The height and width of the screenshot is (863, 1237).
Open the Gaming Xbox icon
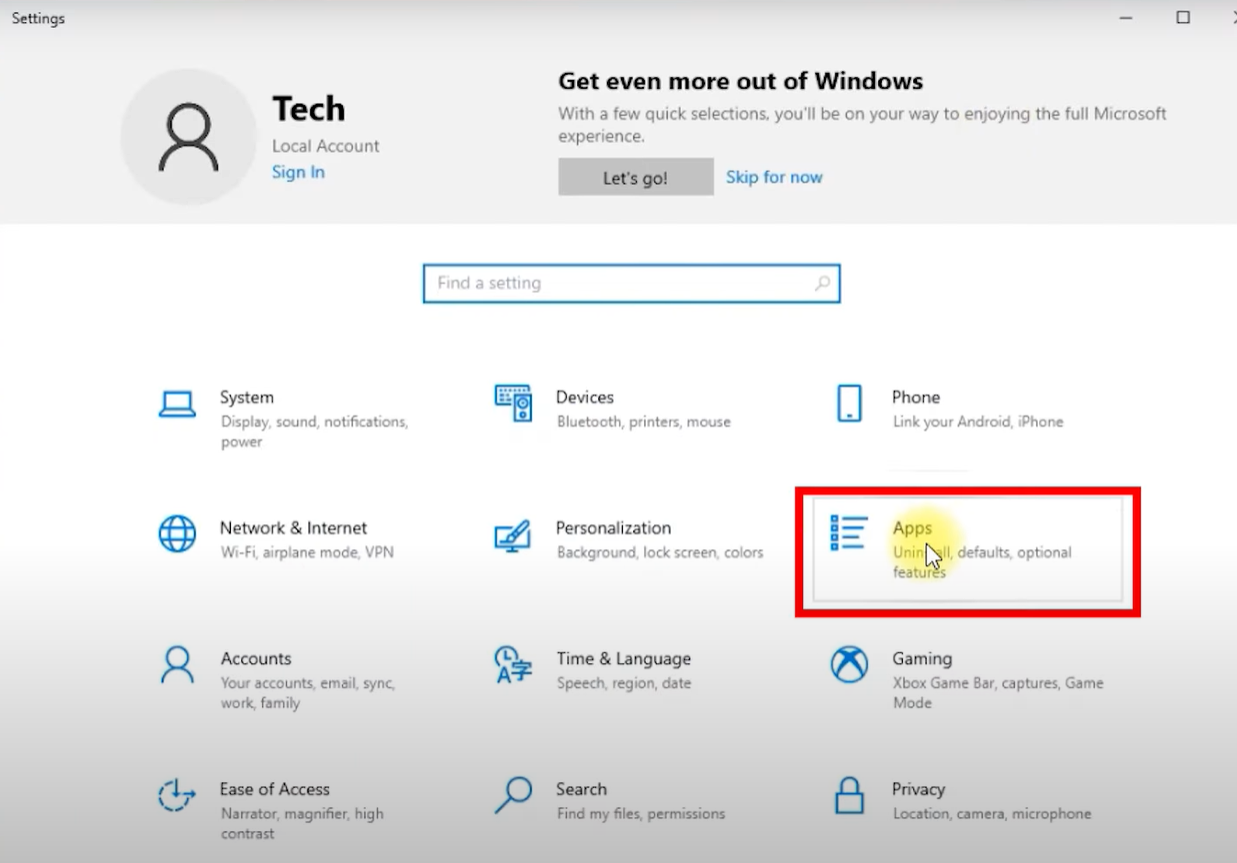[x=849, y=665]
